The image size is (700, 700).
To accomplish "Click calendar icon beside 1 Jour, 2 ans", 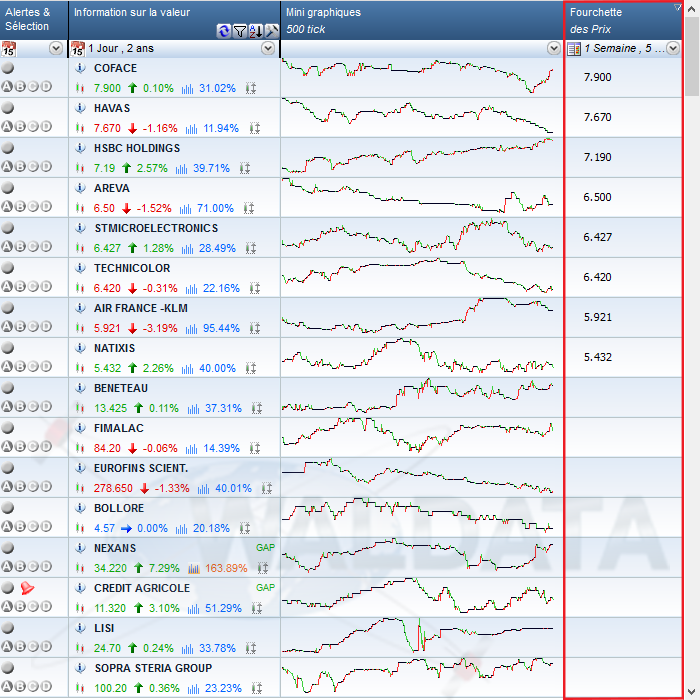I will (78, 48).
